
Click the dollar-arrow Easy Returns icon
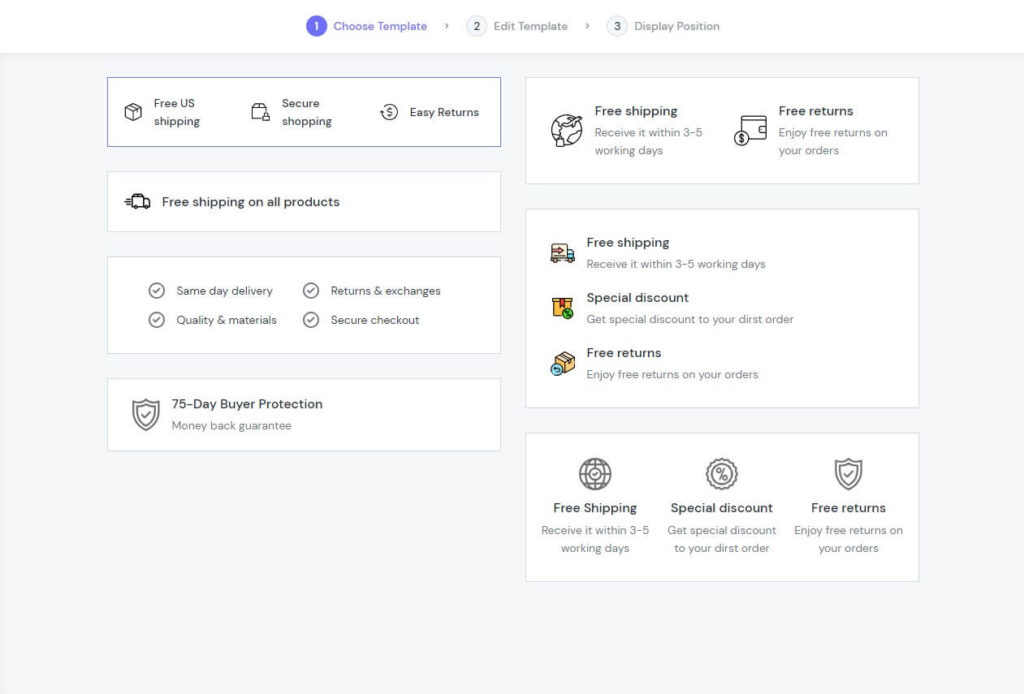tap(389, 112)
